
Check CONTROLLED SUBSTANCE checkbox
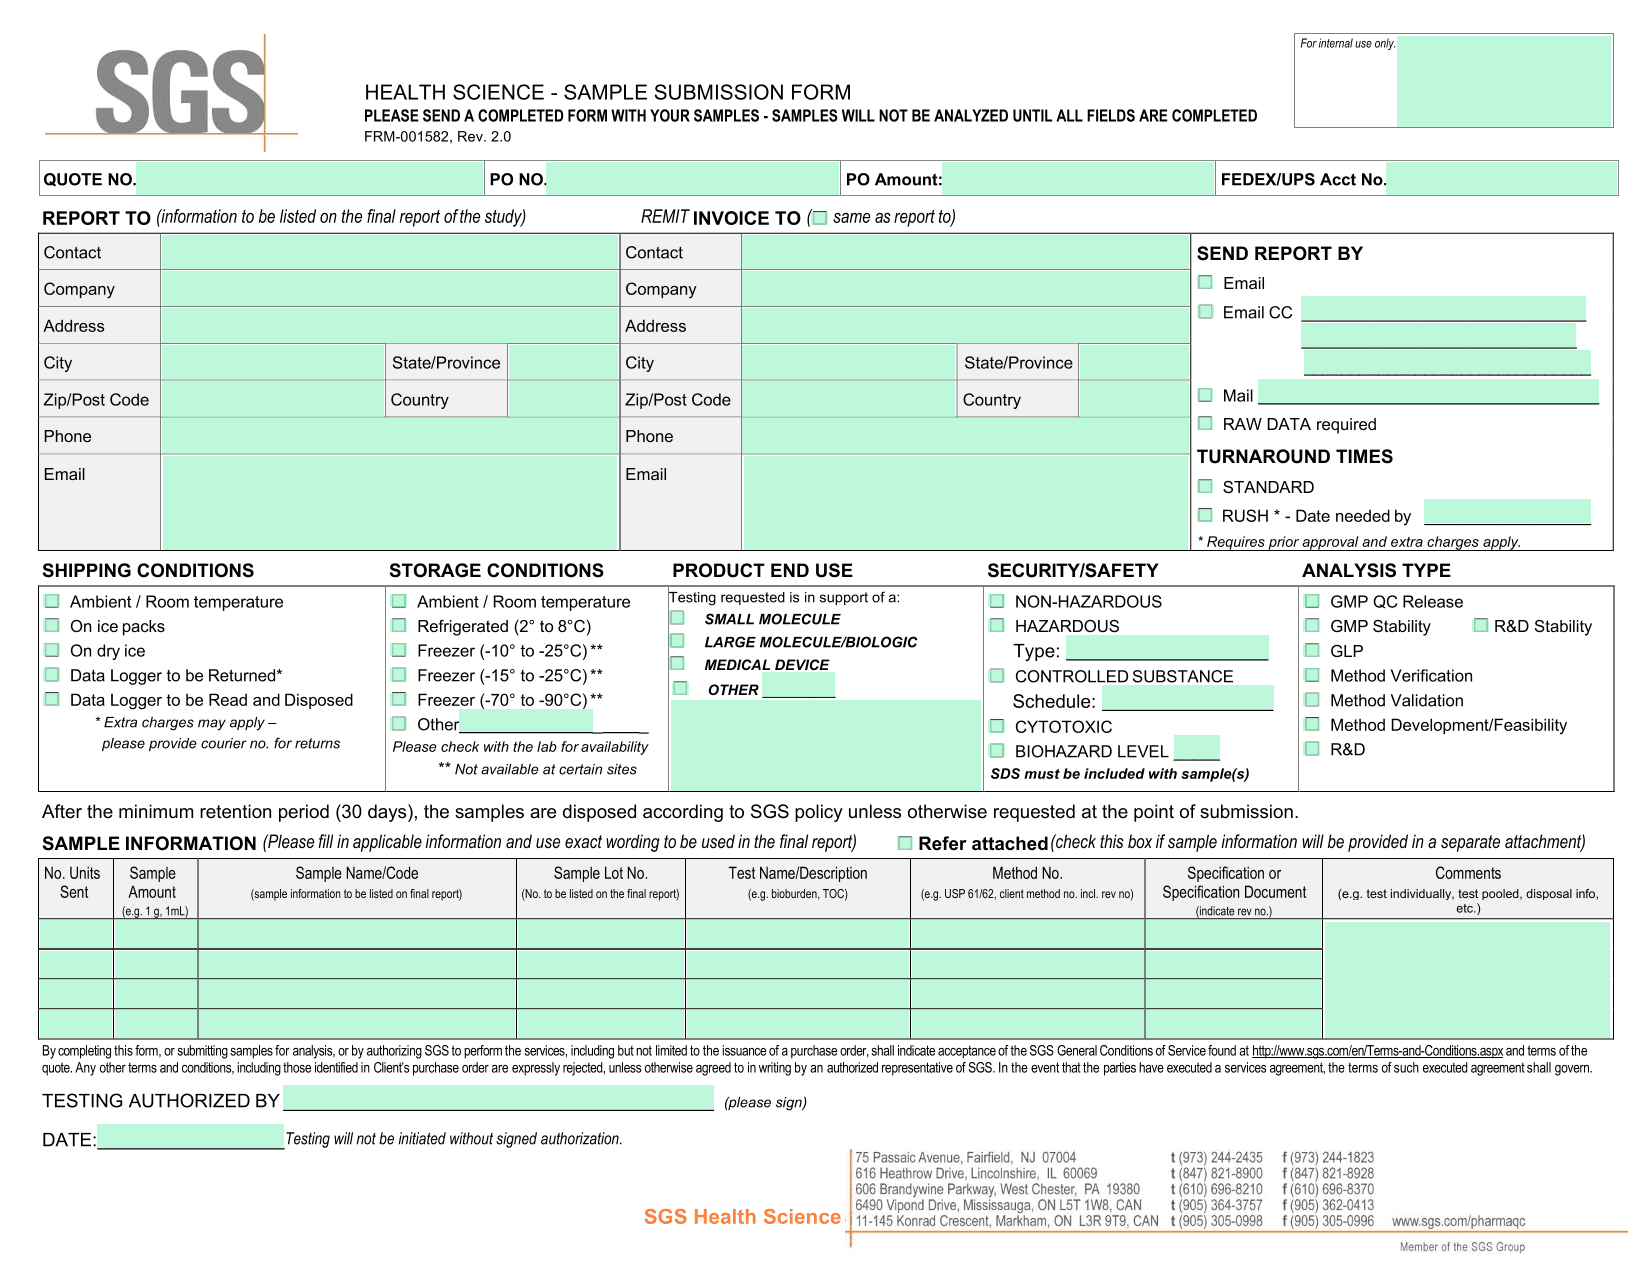pos(997,676)
